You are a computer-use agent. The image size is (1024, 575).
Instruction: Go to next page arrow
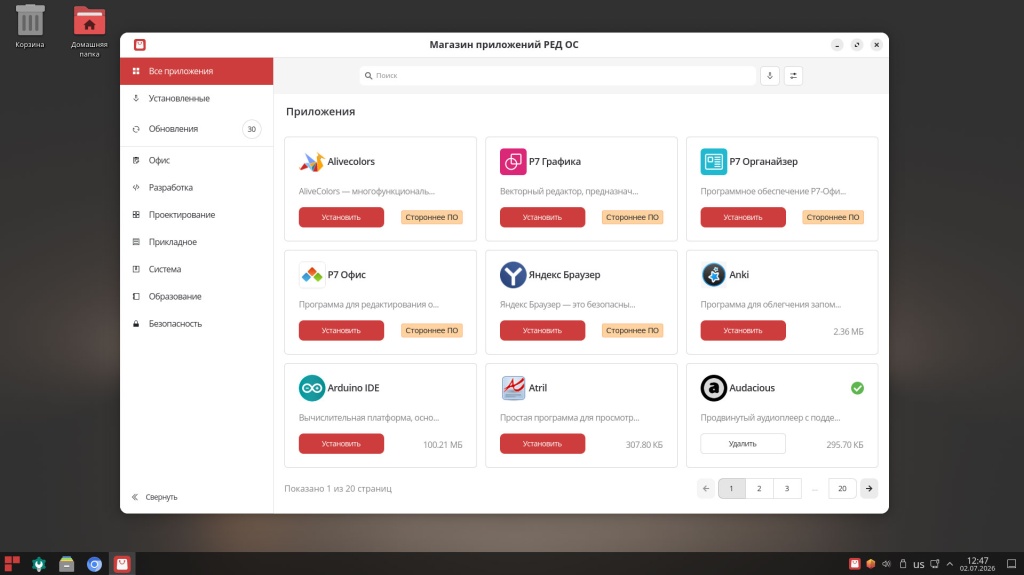(x=869, y=488)
